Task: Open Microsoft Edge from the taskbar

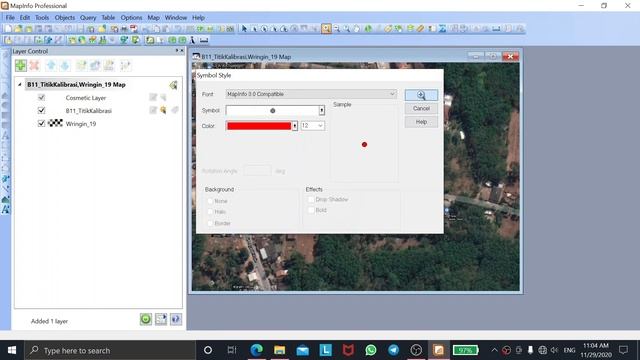Action: tap(256, 350)
